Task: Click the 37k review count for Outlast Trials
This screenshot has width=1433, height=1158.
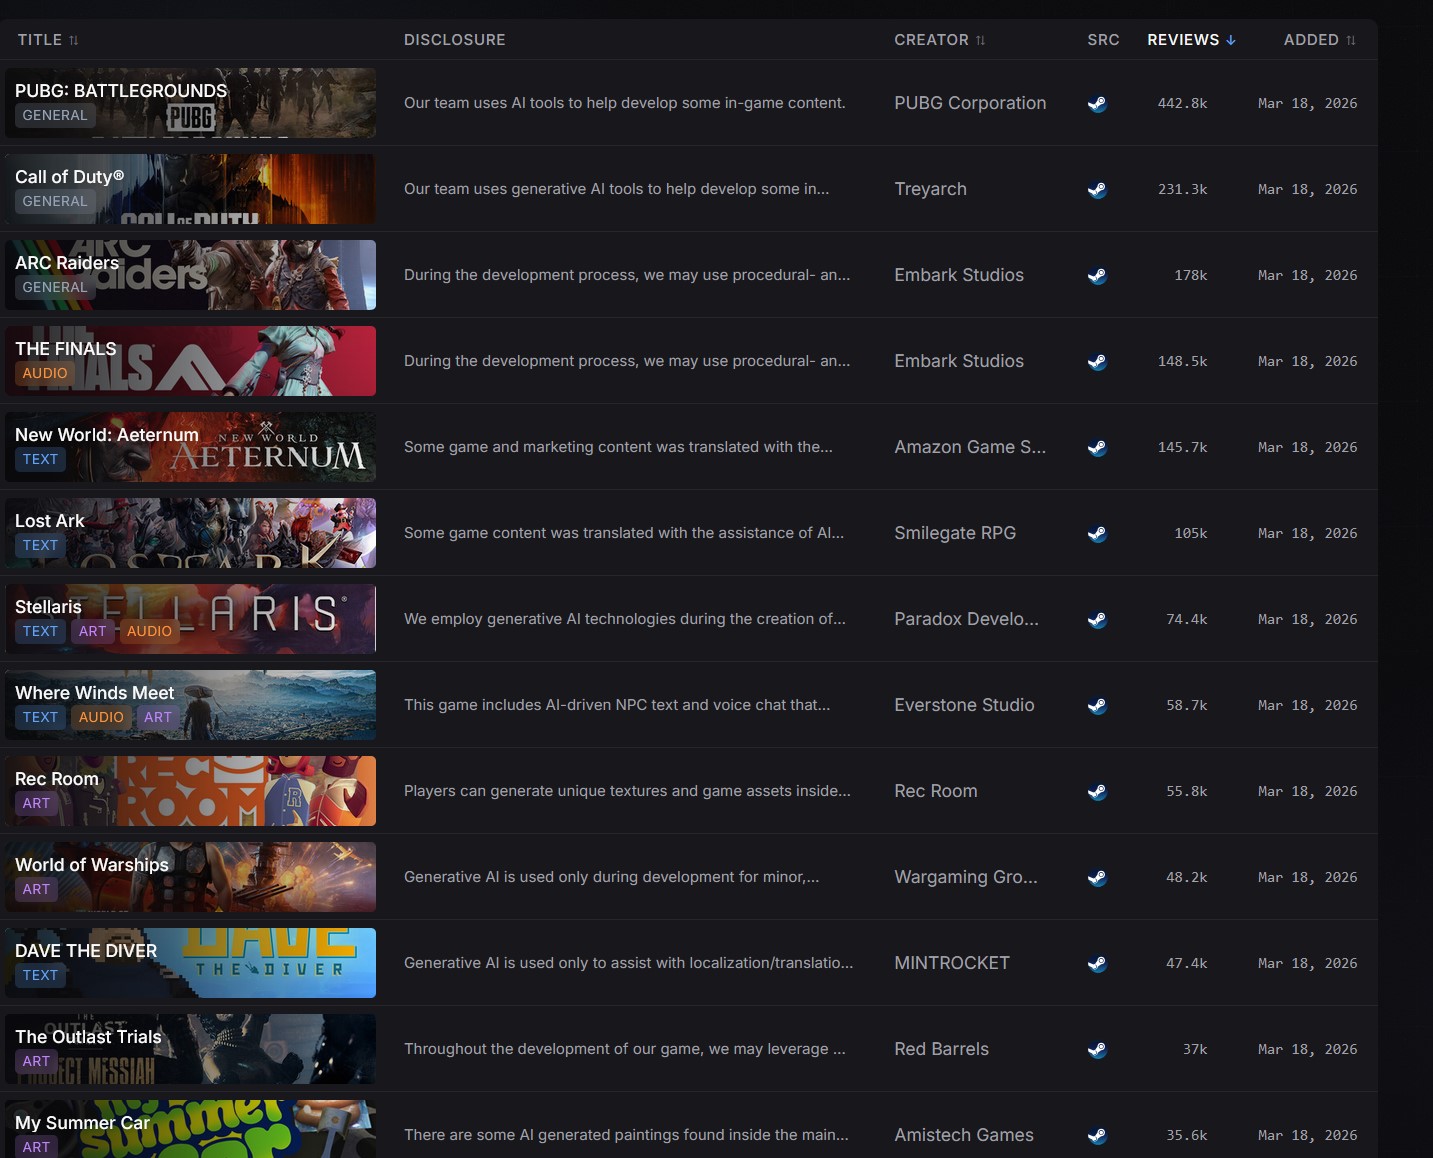Action: pyautogui.click(x=1195, y=1049)
